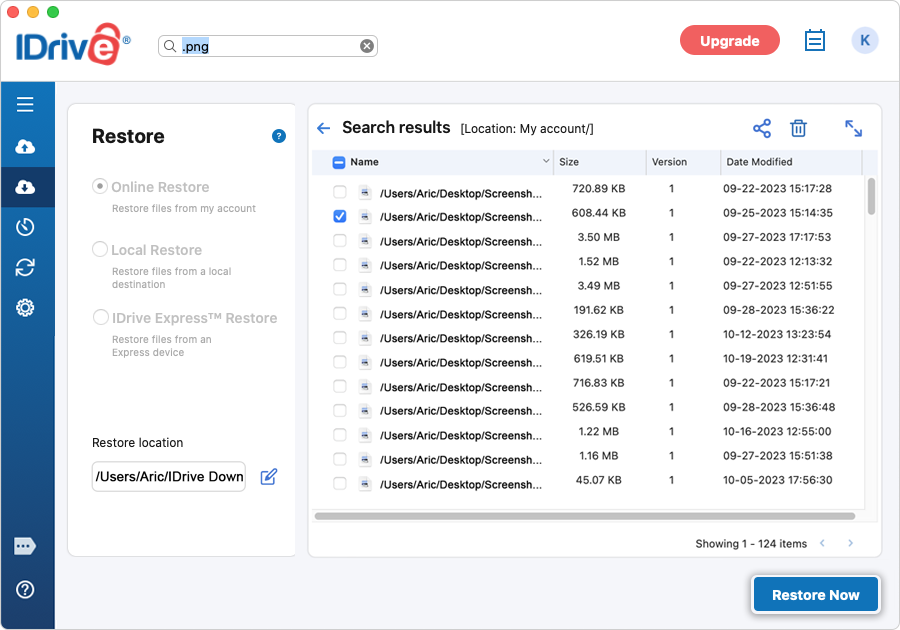Open the Backup cloud upload section
The height and width of the screenshot is (630, 900).
(x=25, y=147)
